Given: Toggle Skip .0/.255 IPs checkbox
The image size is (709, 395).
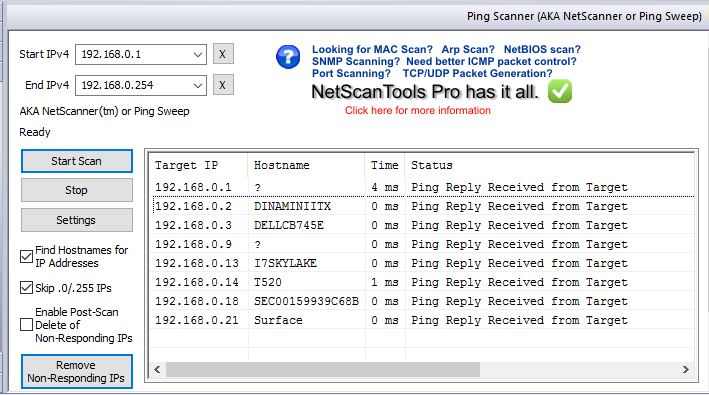Looking at the screenshot, I should pos(26,288).
